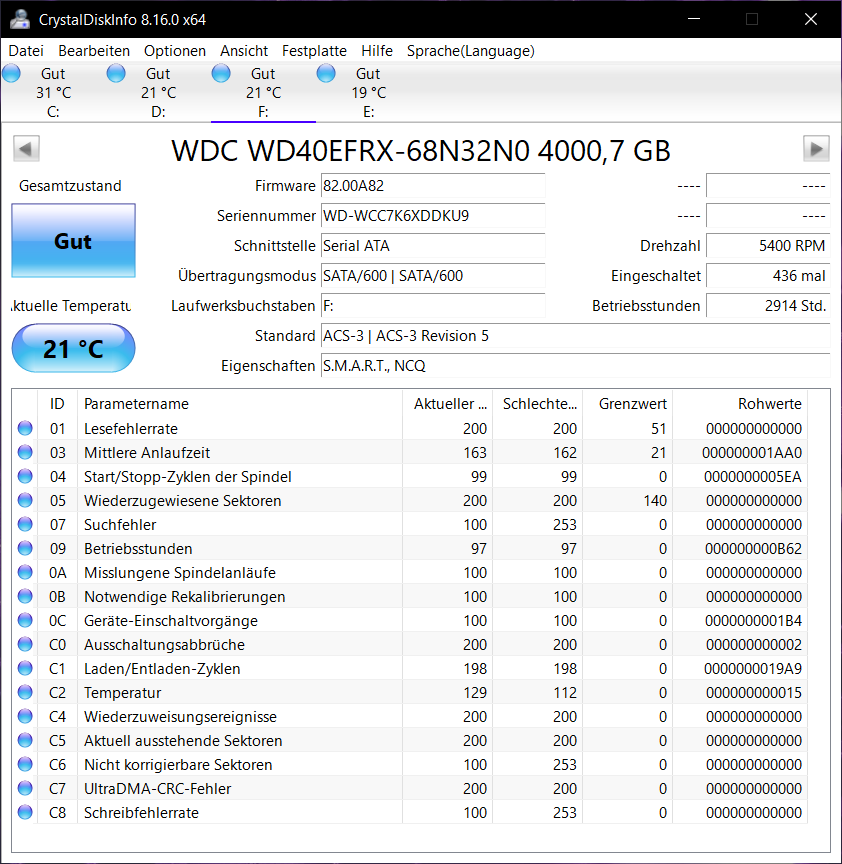Click the Grenzwert column header
The image size is (842, 864).
click(x=628, y=403)
